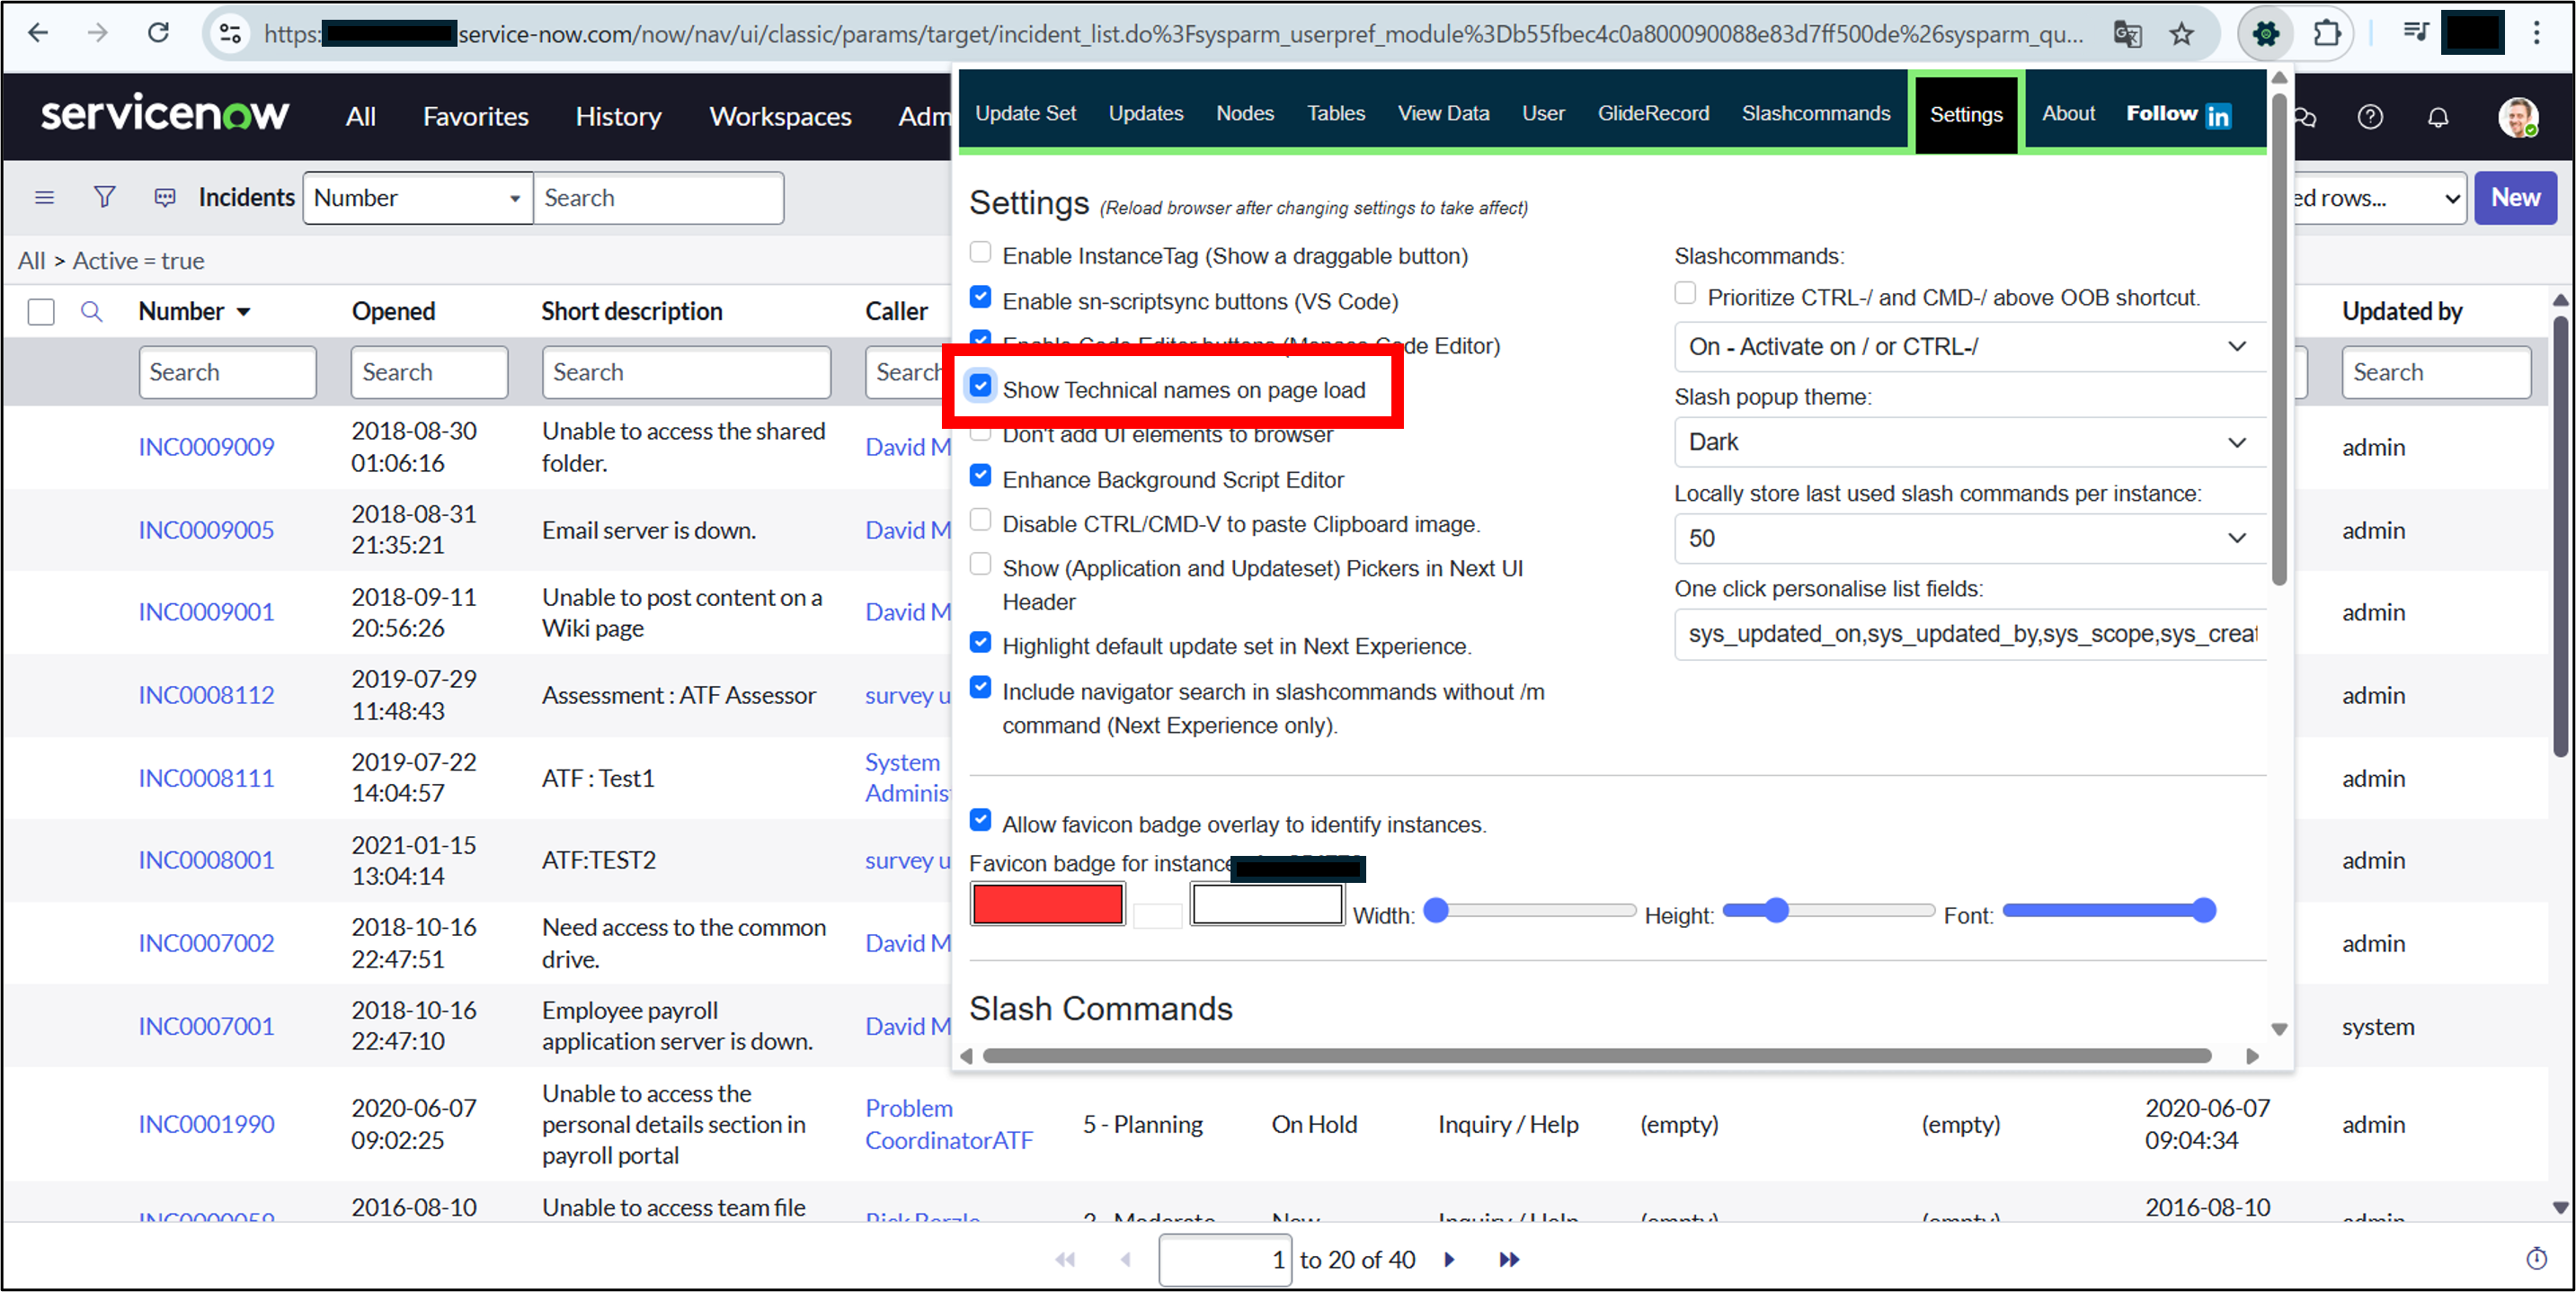Click the white favicon text color swatch

click(x=1267, y=904)
